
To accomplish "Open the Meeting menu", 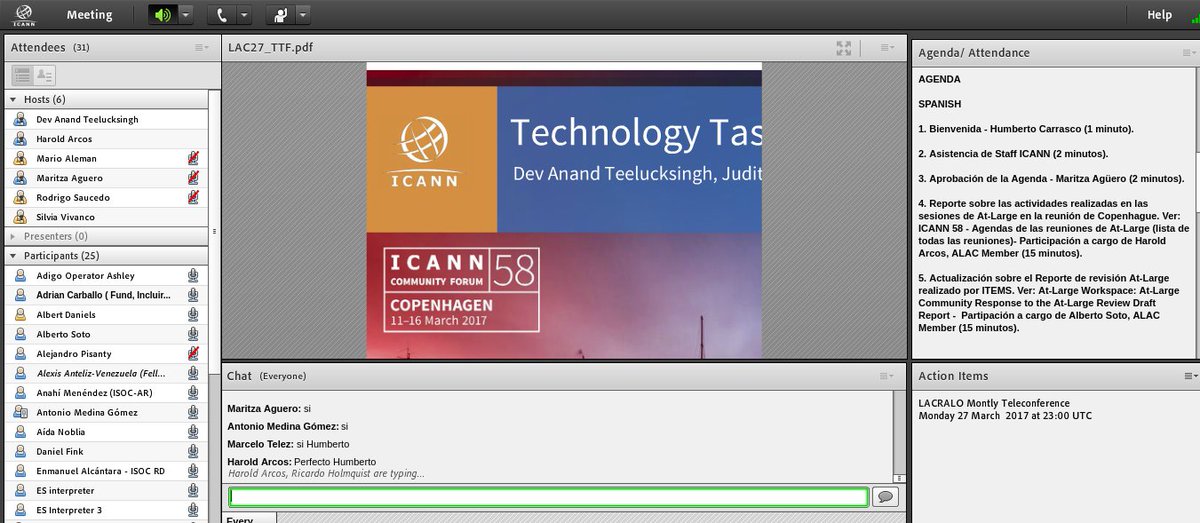I will coord(89,15).
